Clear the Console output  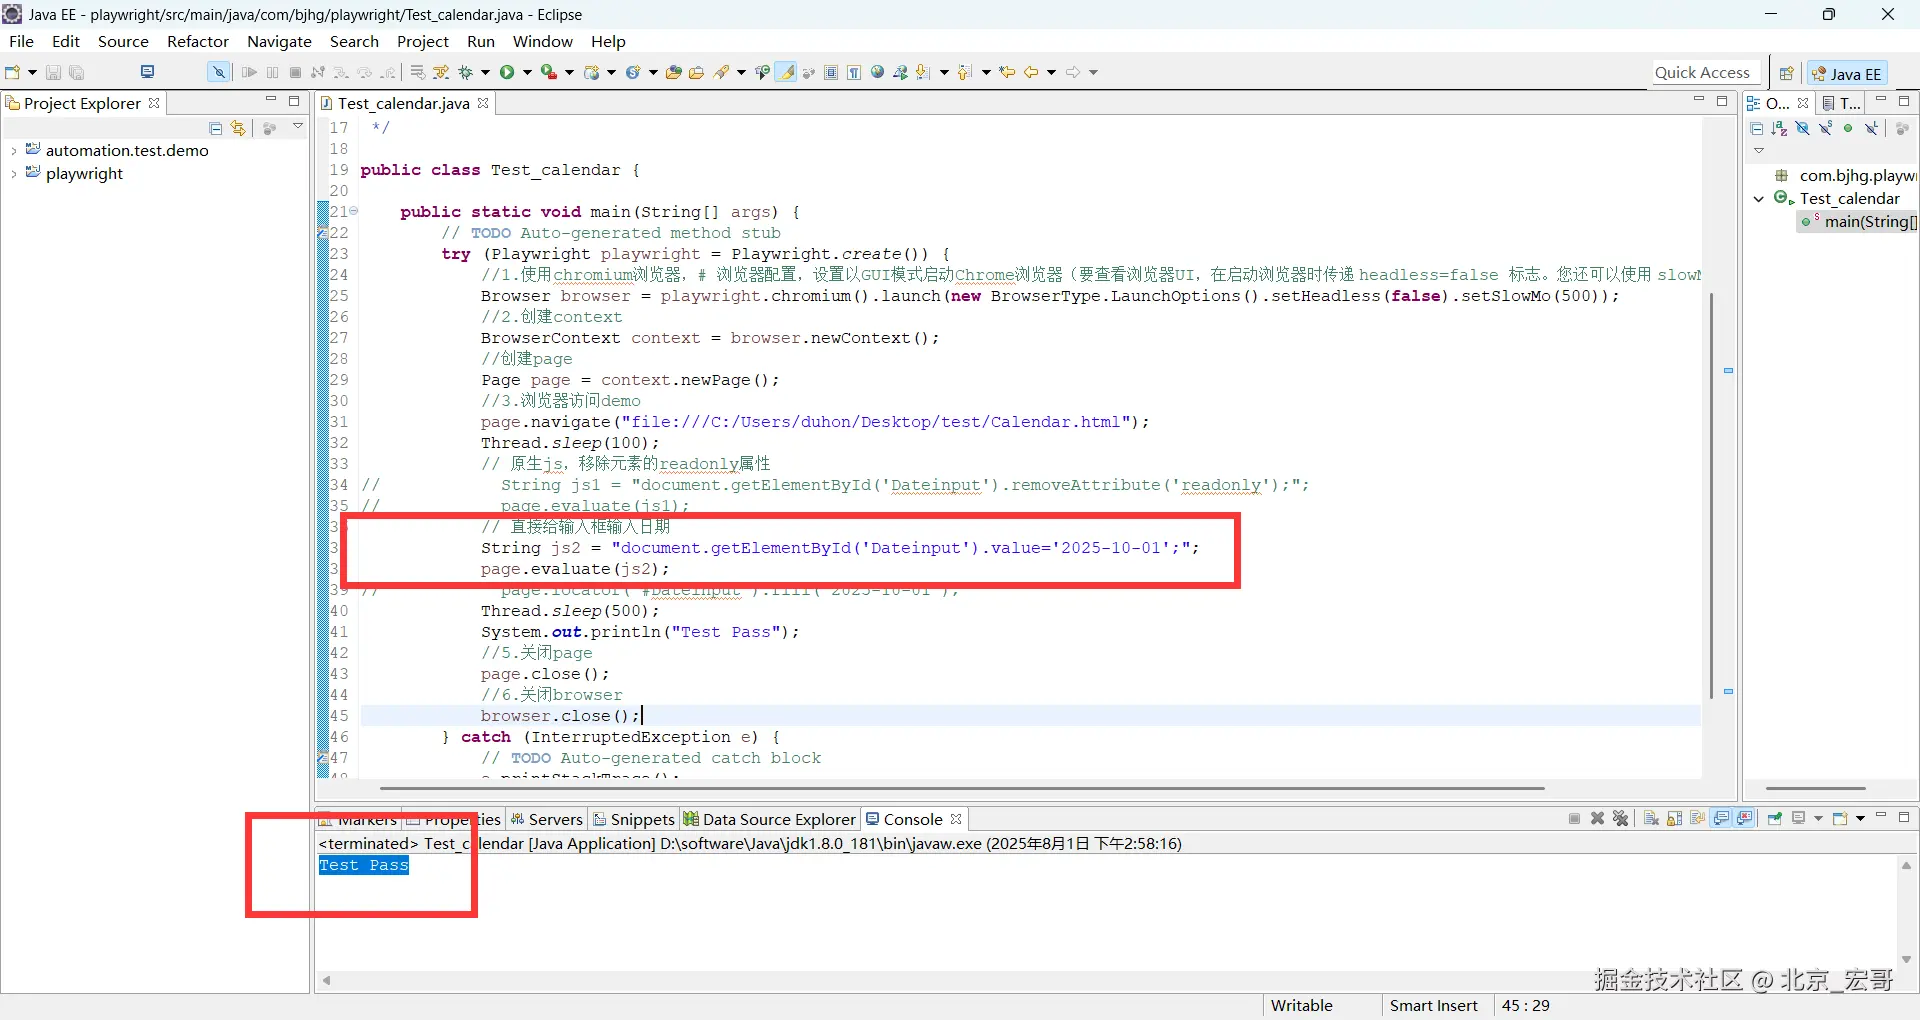point(1651,819)
